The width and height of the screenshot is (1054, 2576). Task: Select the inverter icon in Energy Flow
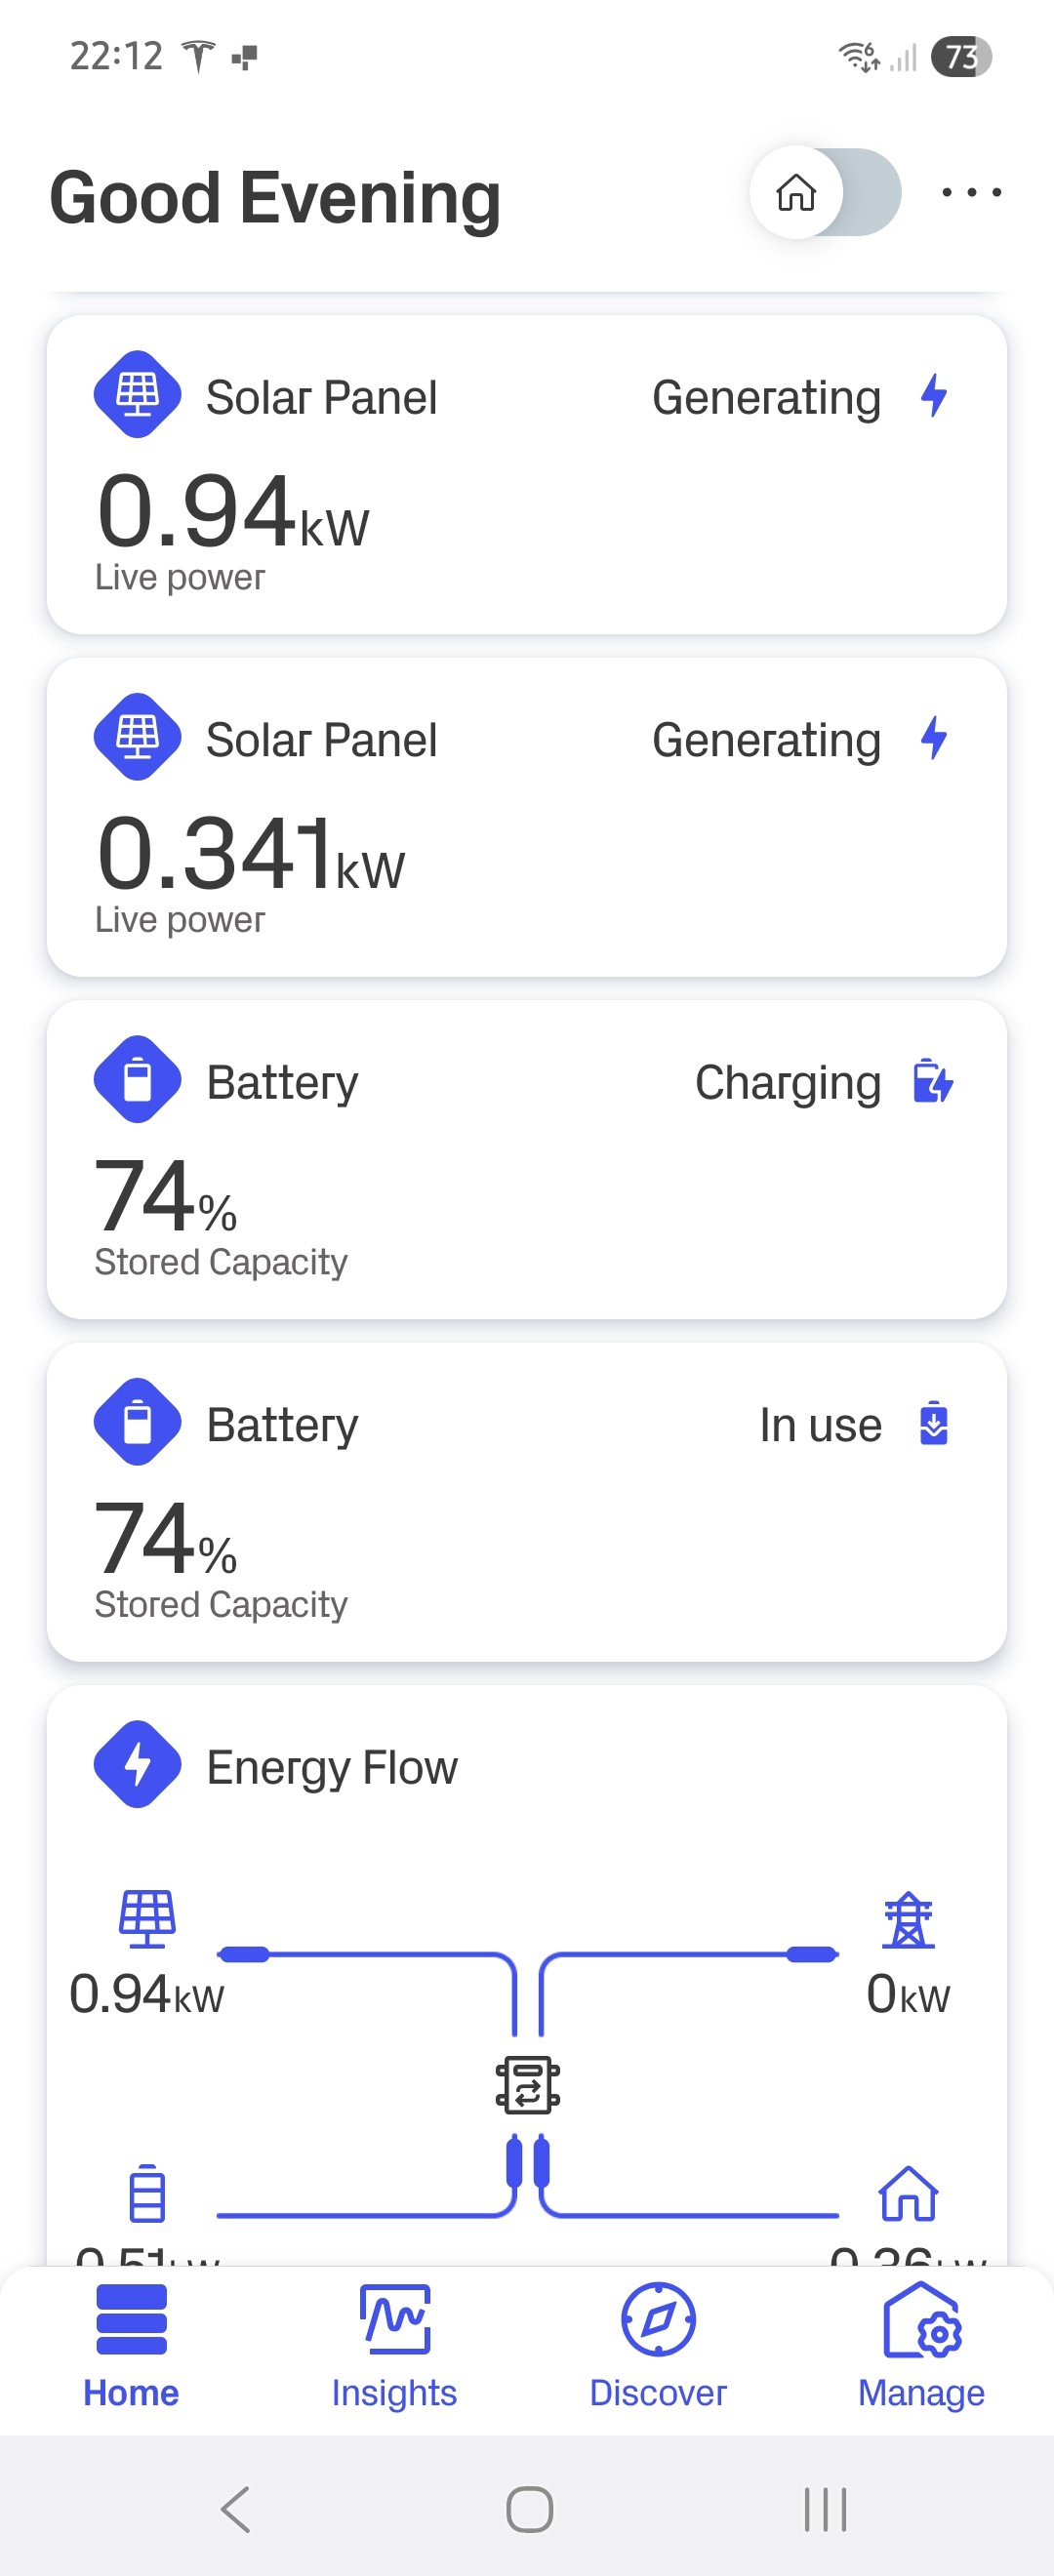click(x=528, y=2085)
